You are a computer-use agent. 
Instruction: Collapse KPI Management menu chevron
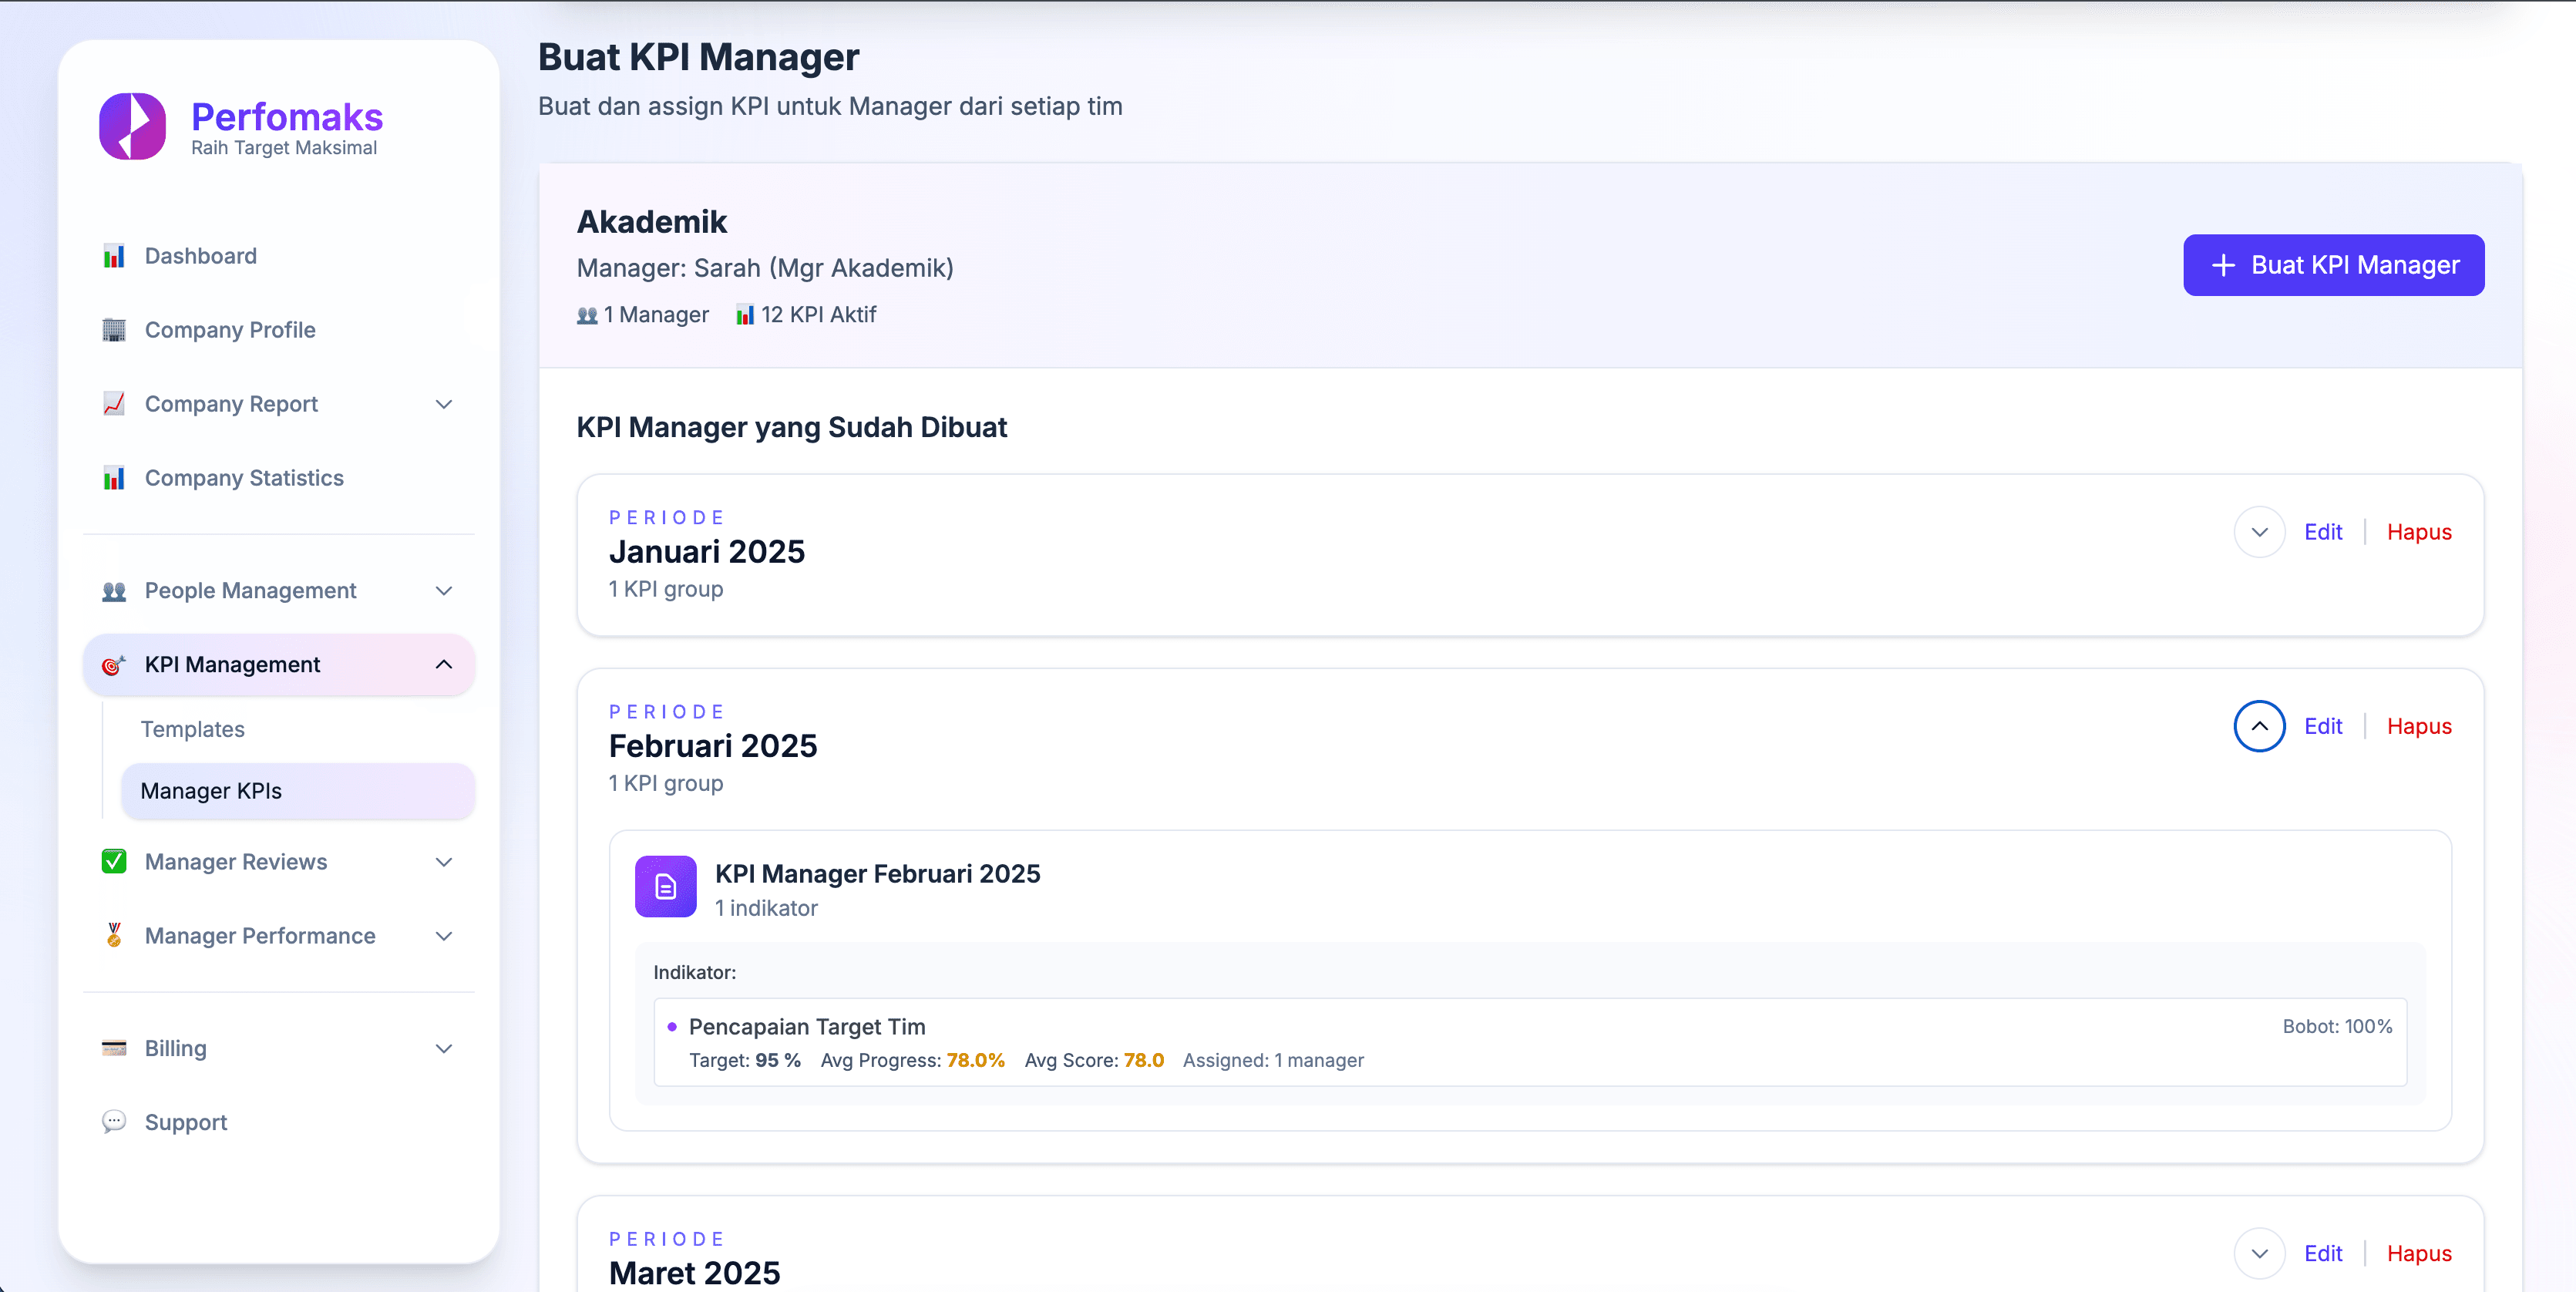pos(444,664)
